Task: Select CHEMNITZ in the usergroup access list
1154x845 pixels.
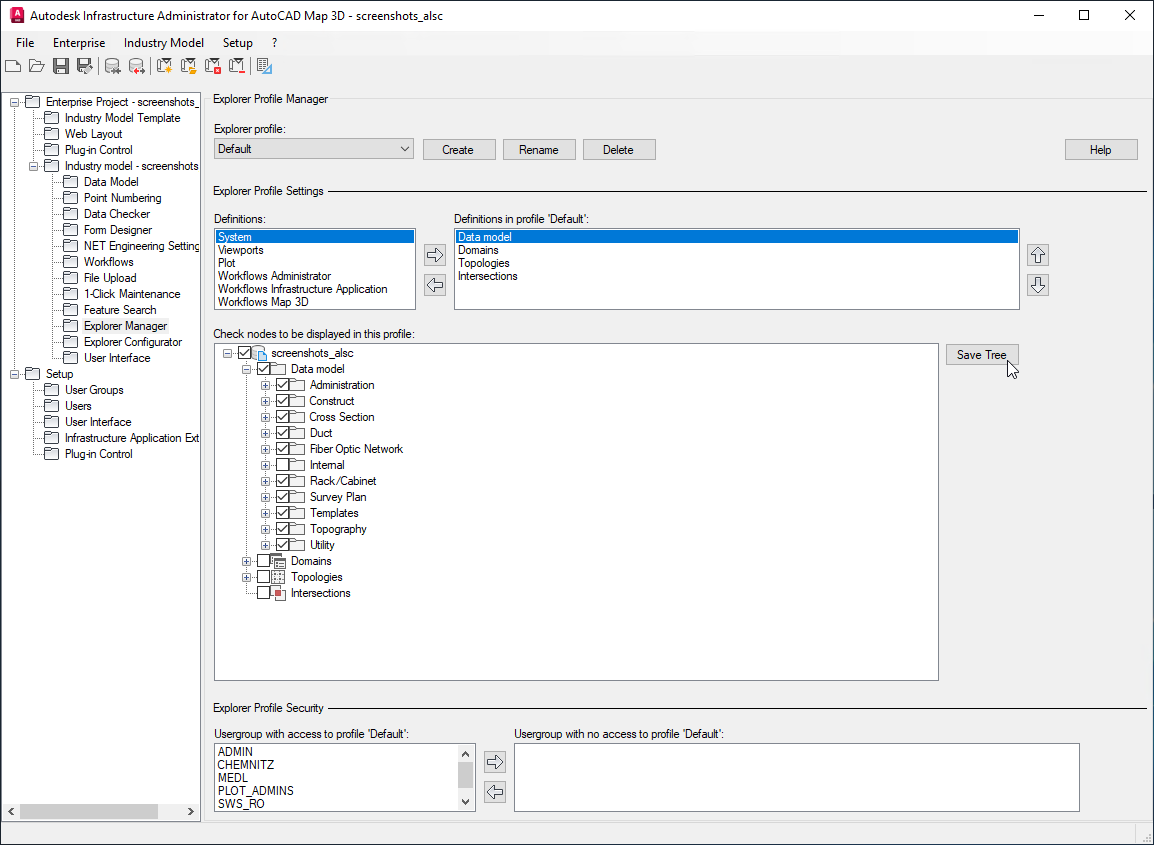Action: (x=336, y=765)
